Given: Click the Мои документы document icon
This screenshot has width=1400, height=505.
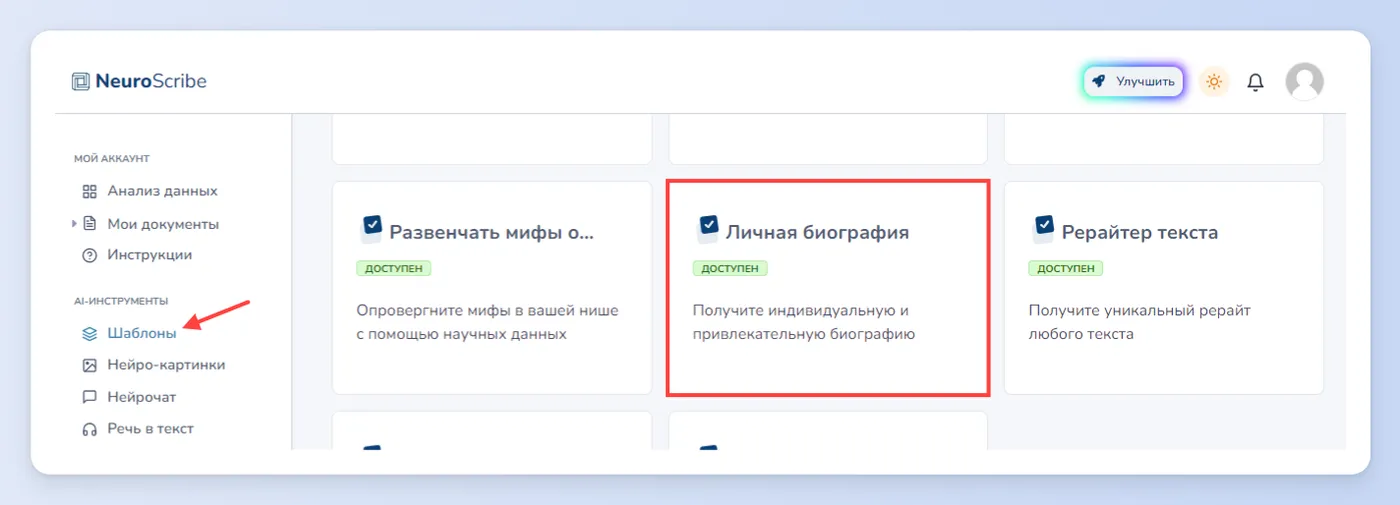Looking at the screenshot, I should (89, 224).
